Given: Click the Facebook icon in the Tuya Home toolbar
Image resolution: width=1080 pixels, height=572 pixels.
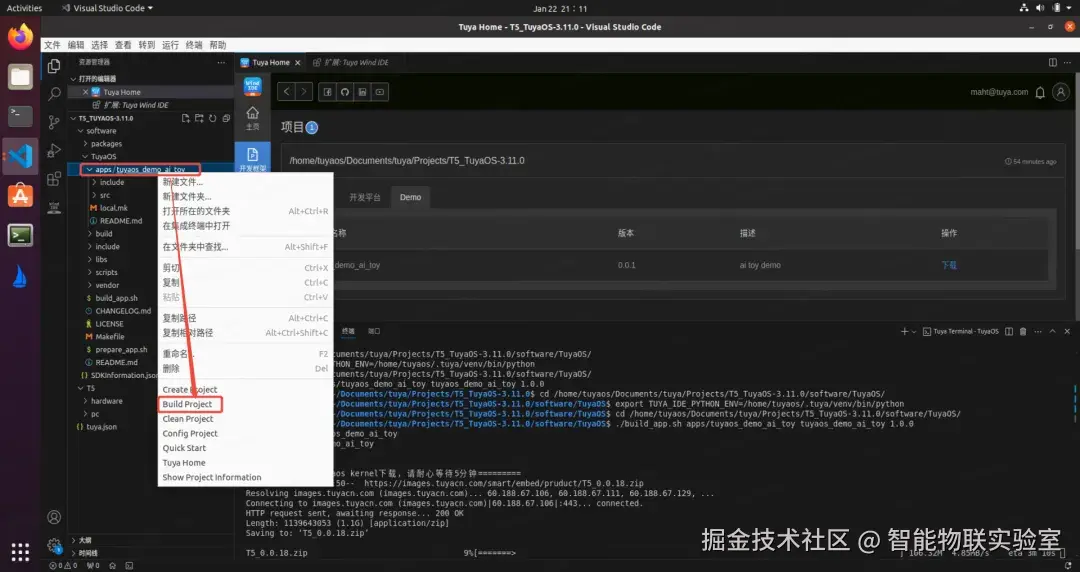Looking at the screenshot, I should (328, 92).
